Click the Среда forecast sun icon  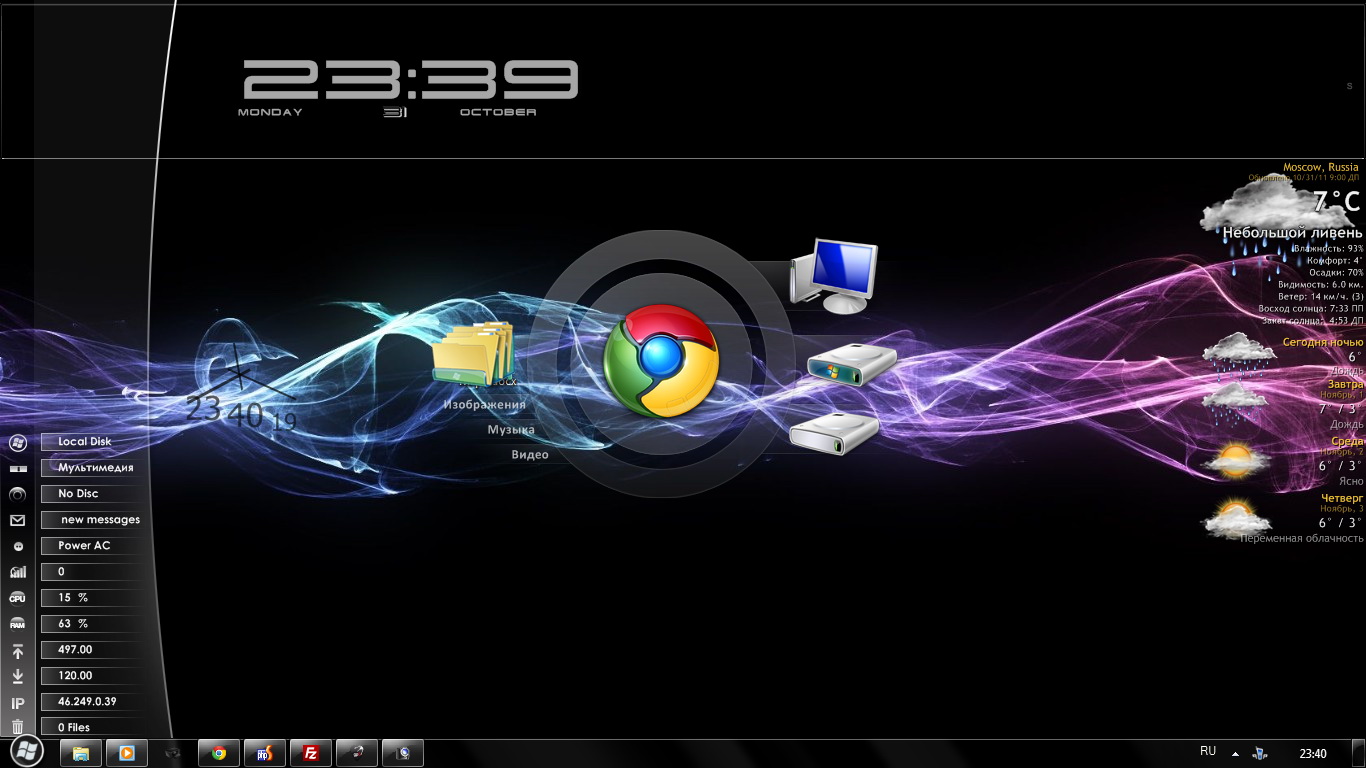[x=1236, y=460]
